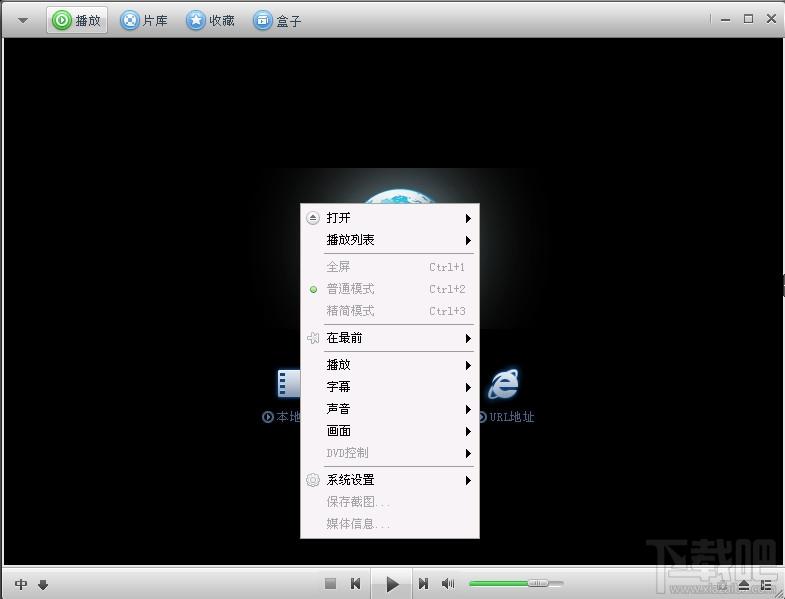
Task: Click the 中 language icon at bottom-left
Action: 21,584
